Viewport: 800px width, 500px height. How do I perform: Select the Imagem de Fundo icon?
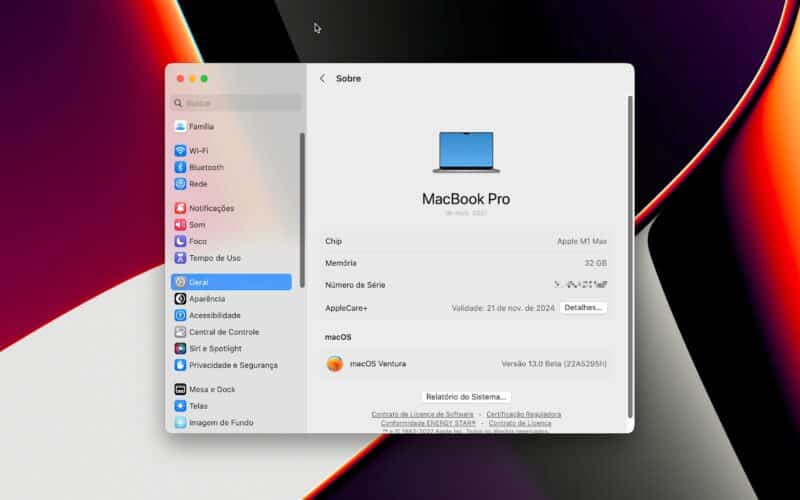pos(180,422)
